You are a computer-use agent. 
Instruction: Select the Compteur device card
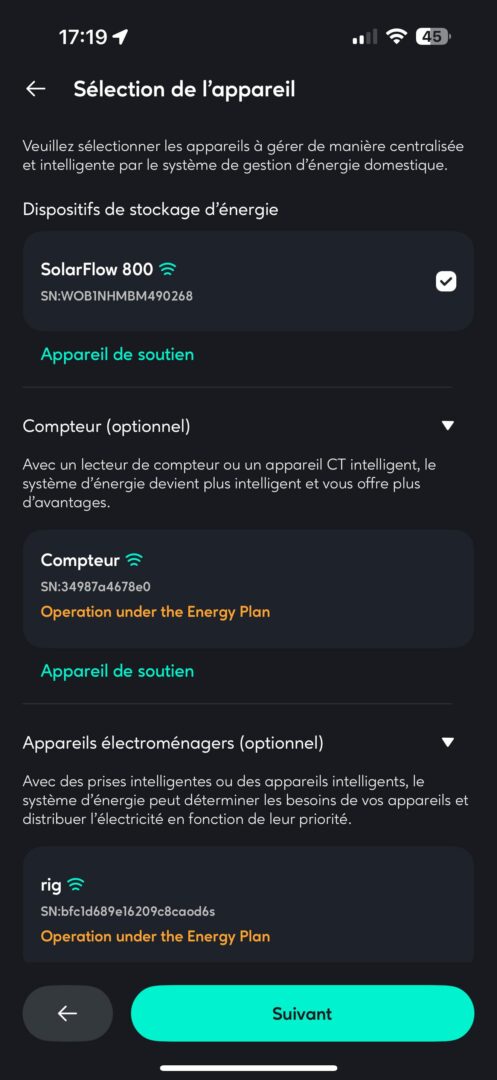coord(248,589)
